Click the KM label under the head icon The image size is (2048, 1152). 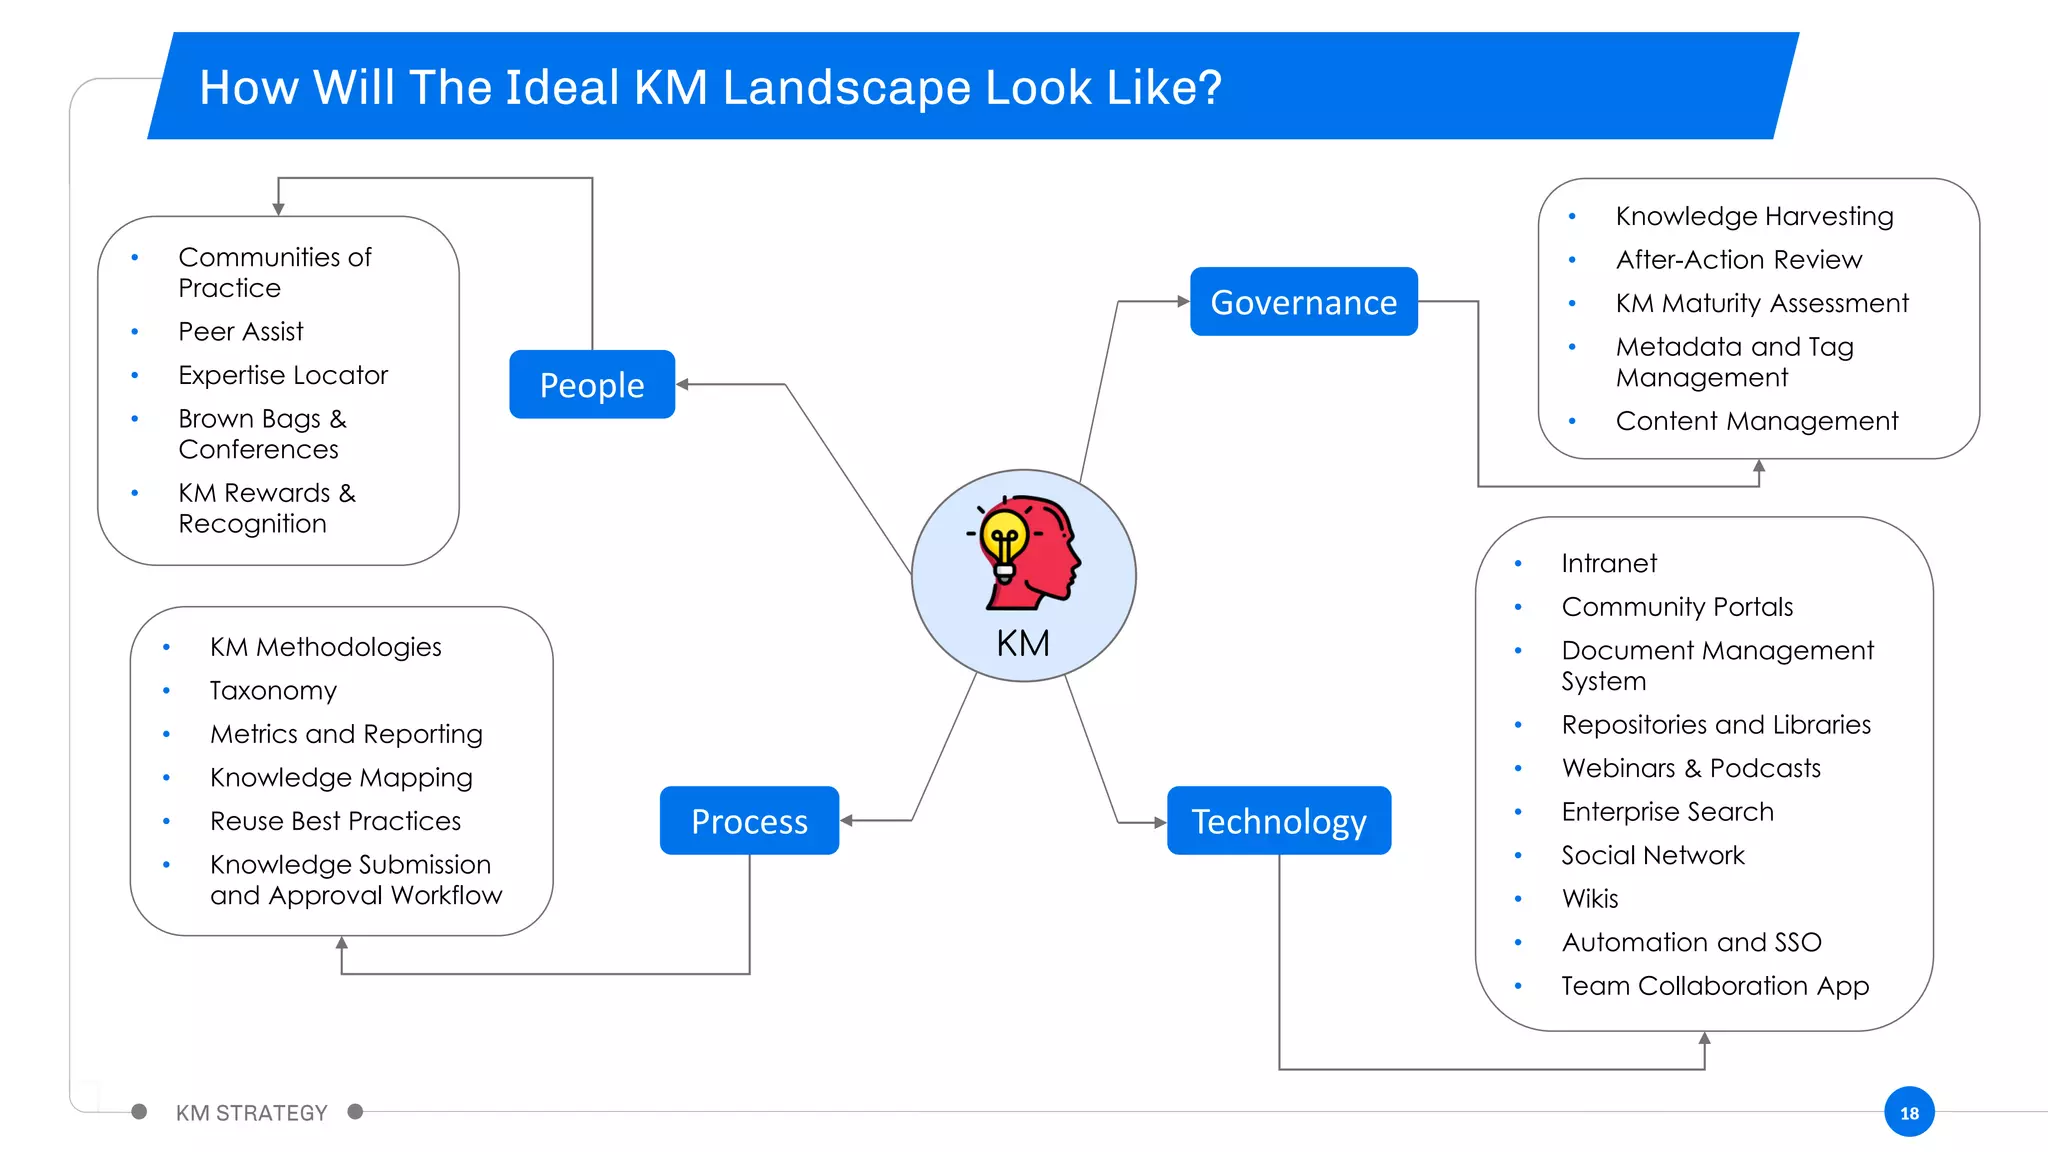(x=1023, y=643)
